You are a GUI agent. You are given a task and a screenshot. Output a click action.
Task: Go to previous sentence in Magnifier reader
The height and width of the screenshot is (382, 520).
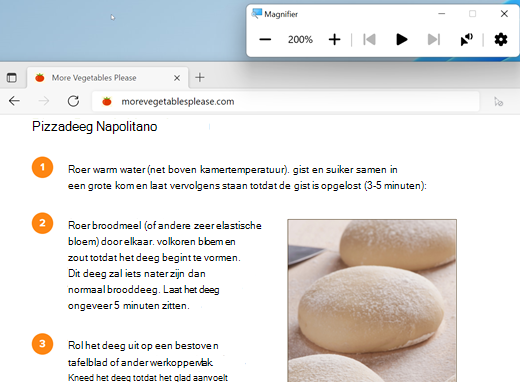coord(369,39)
